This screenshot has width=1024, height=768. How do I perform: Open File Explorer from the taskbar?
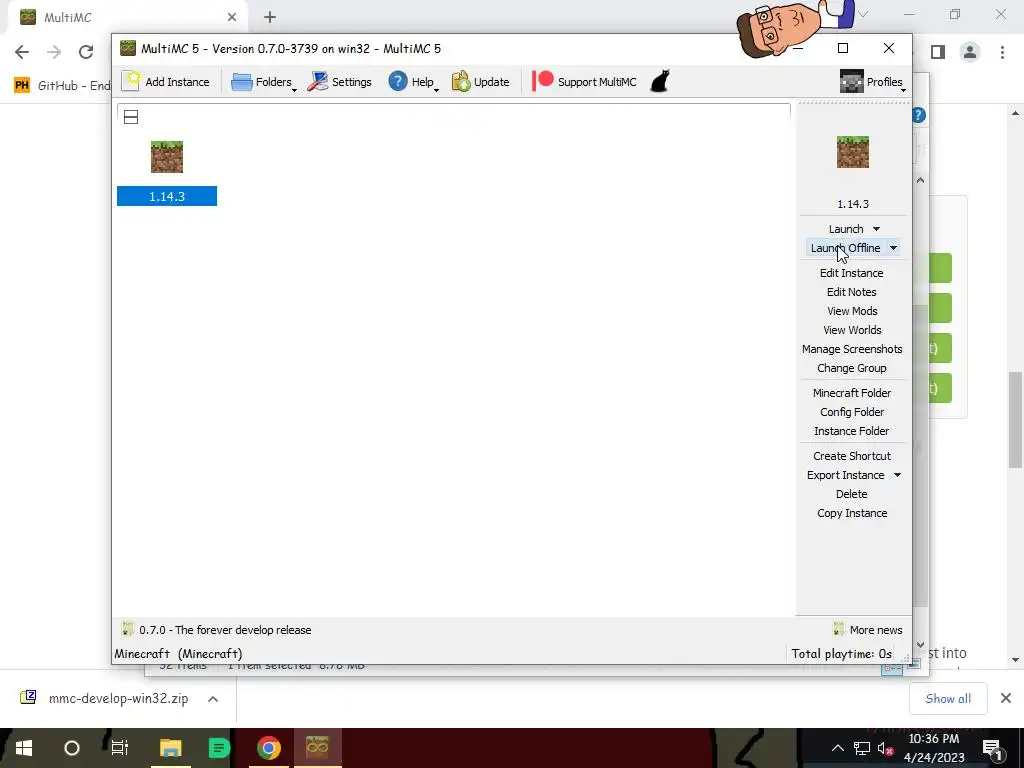tap(170, 748)
